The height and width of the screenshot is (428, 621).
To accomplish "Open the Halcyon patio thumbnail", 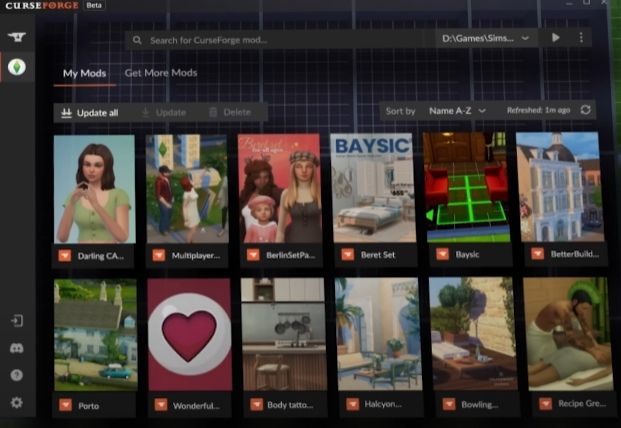I will click(x=379, y=334).
